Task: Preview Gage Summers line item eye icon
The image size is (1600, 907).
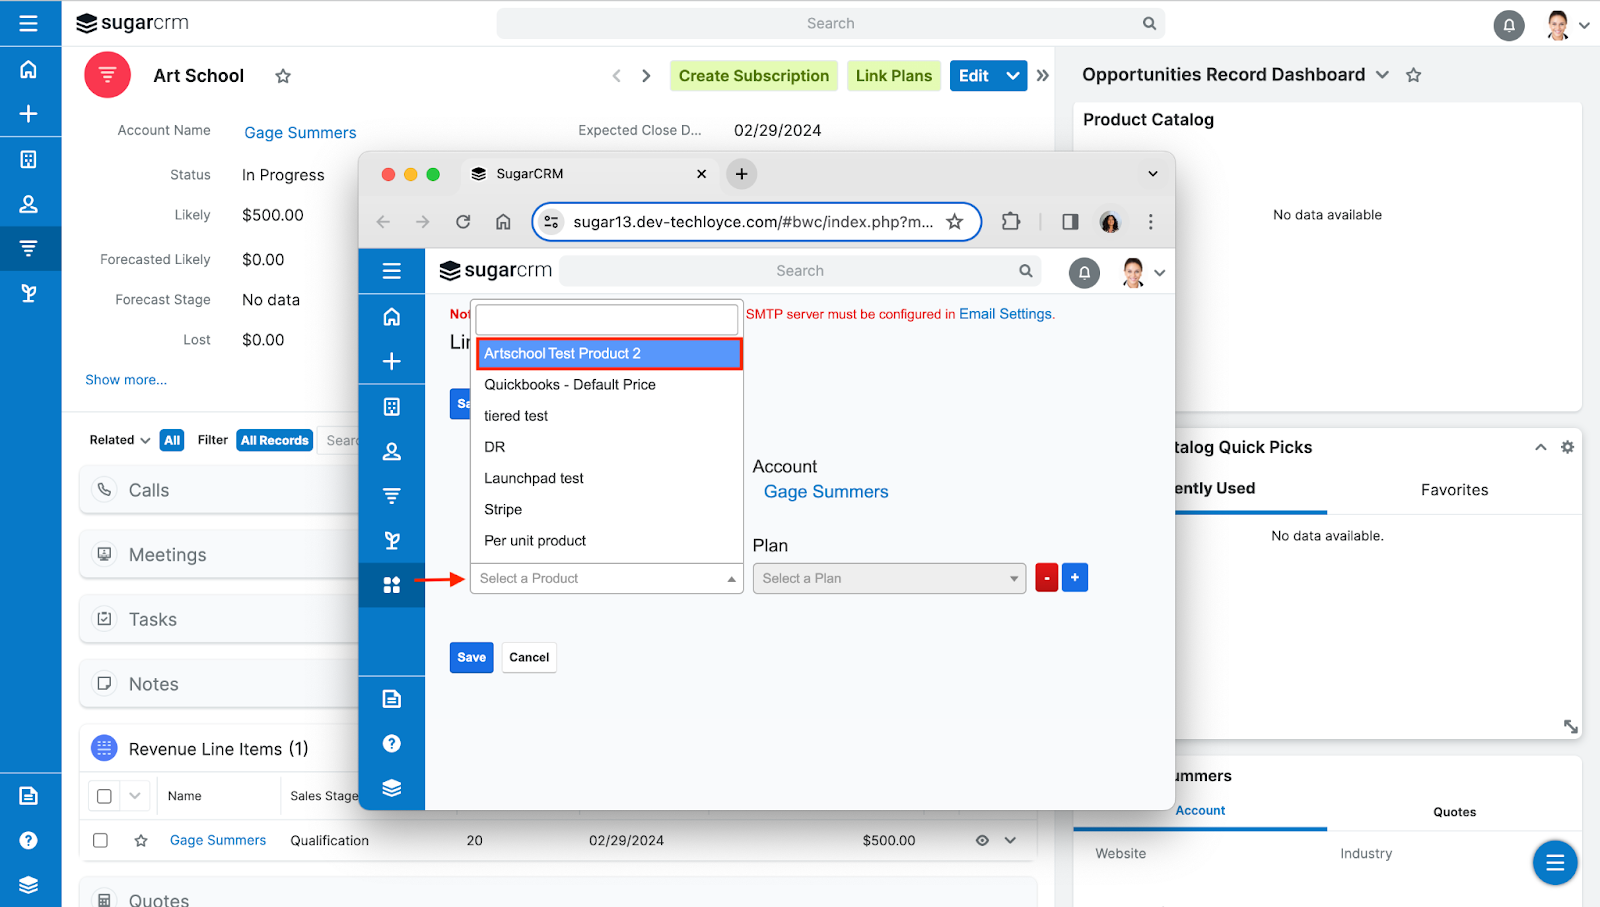Action: [x=982, y=841]
